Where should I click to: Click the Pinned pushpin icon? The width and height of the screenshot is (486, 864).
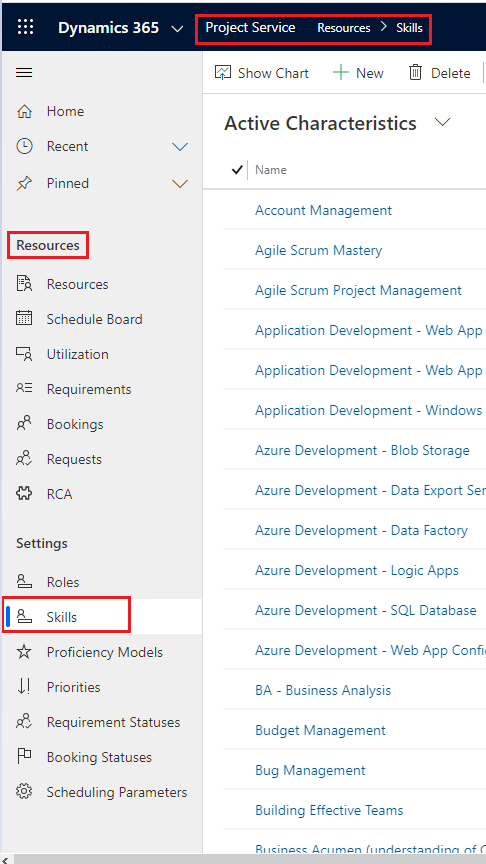24,183
